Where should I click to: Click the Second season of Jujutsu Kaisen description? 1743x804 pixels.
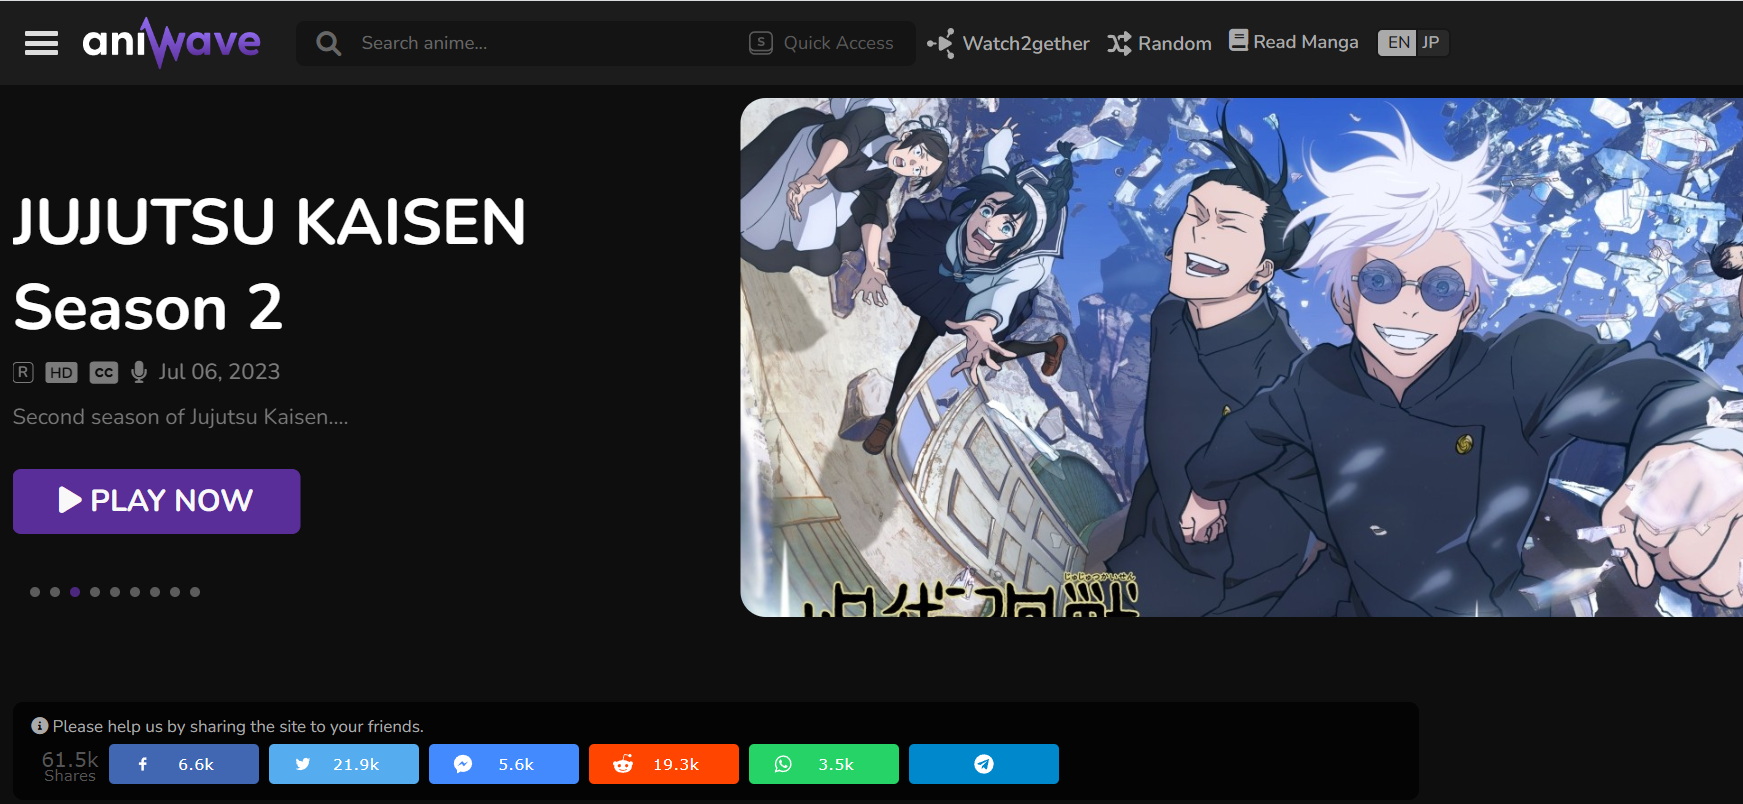[x=180, y=417]
